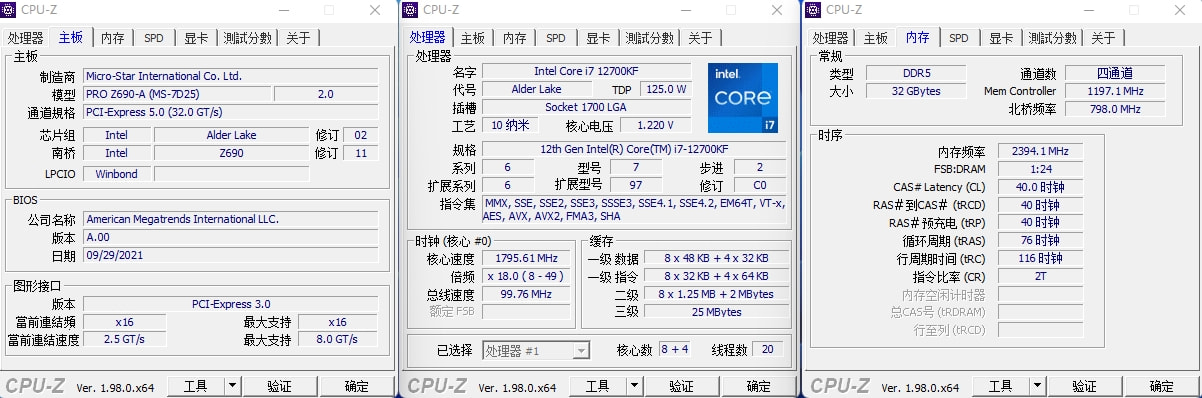Expand the 工具 dropdown arrow in the middle window
1202x398 pixels.
click(634, 386)
